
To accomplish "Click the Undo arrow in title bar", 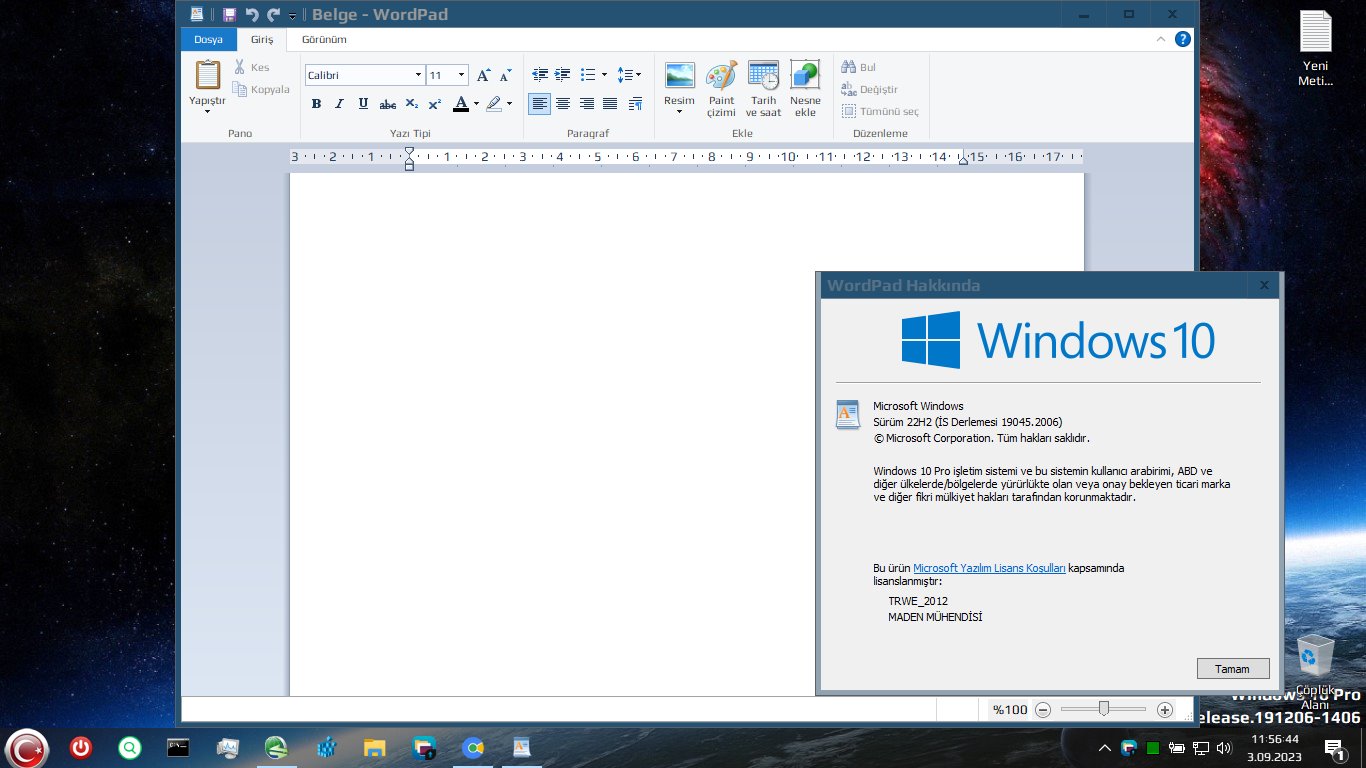I will [252, 15].
